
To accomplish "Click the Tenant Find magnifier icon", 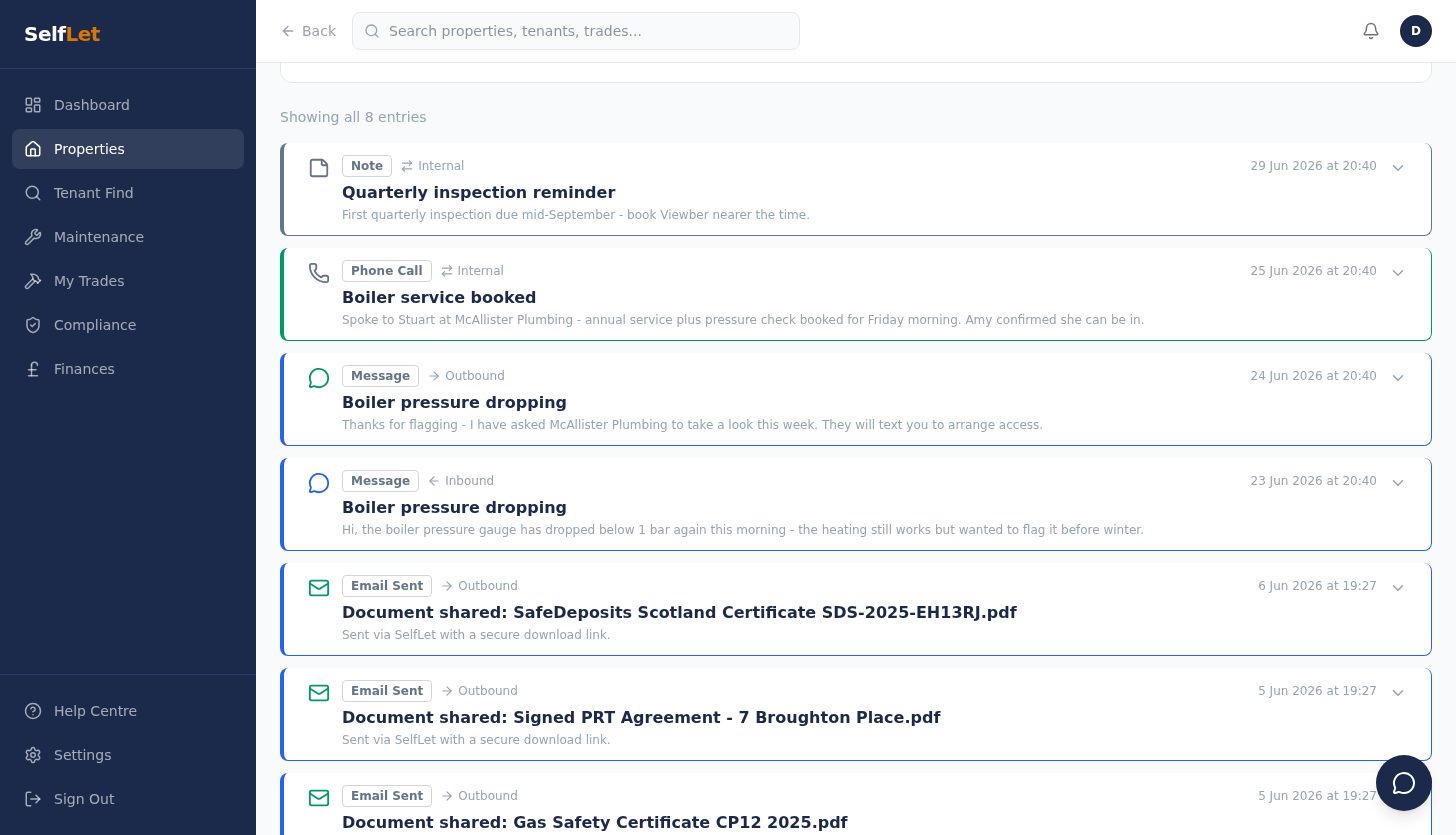I will 33,193.
